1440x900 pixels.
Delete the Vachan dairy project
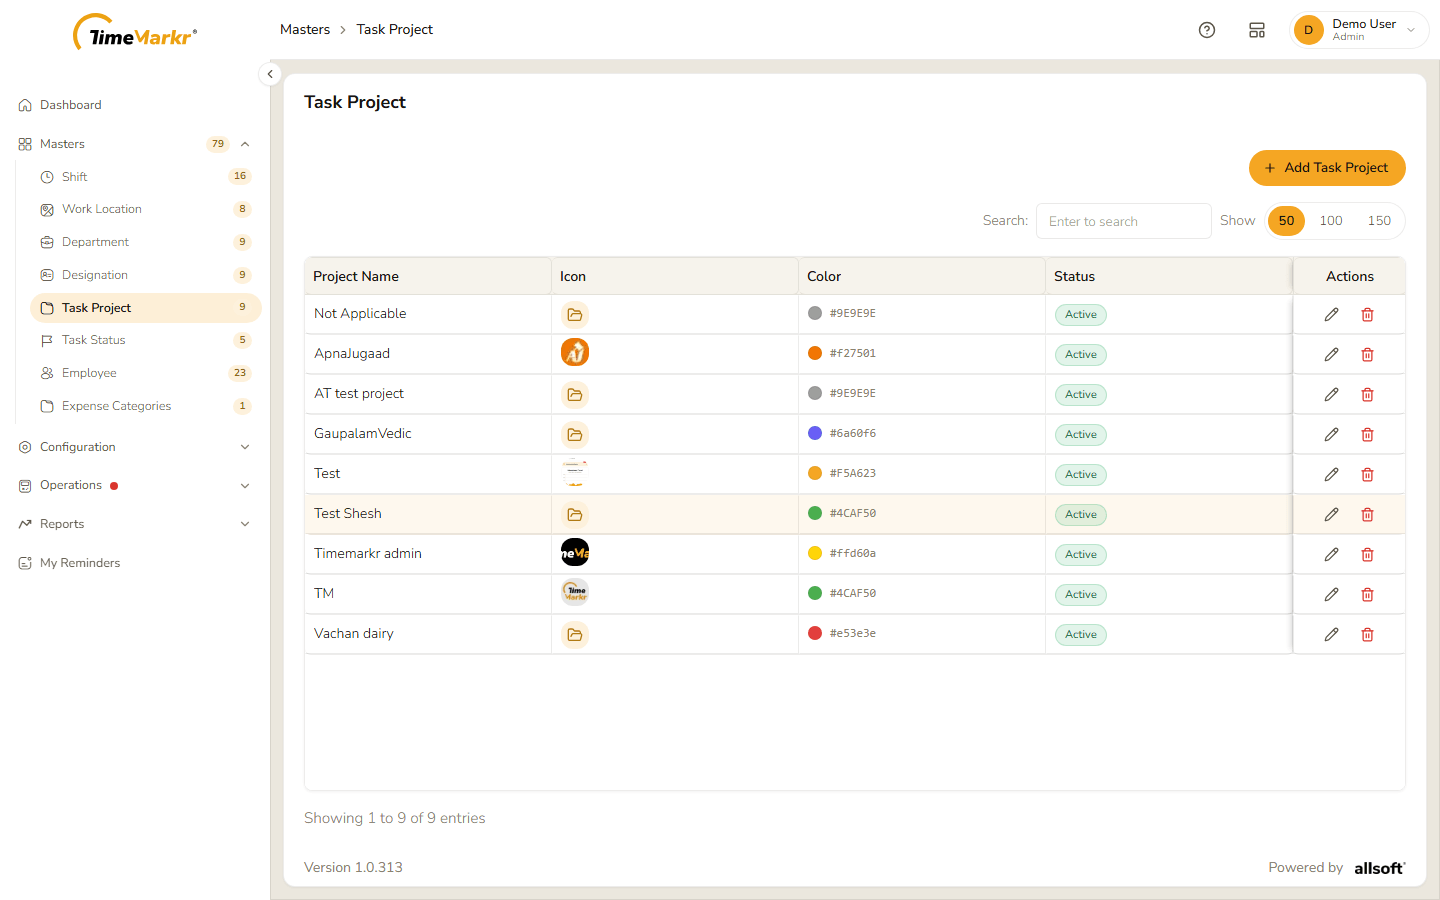click(x=1367, y=634)
